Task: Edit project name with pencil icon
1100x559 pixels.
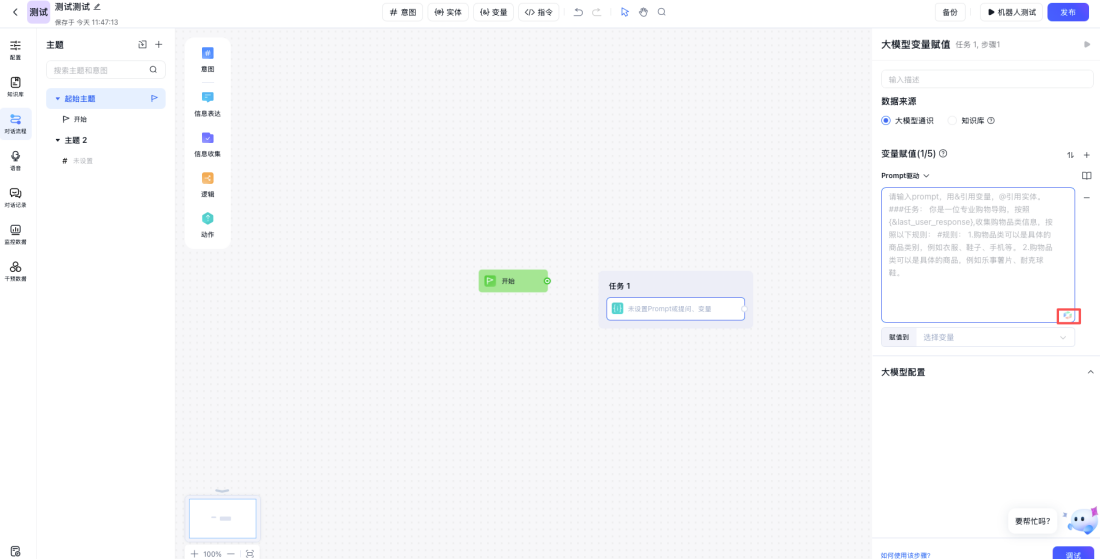Action: (x=98, y=6)
